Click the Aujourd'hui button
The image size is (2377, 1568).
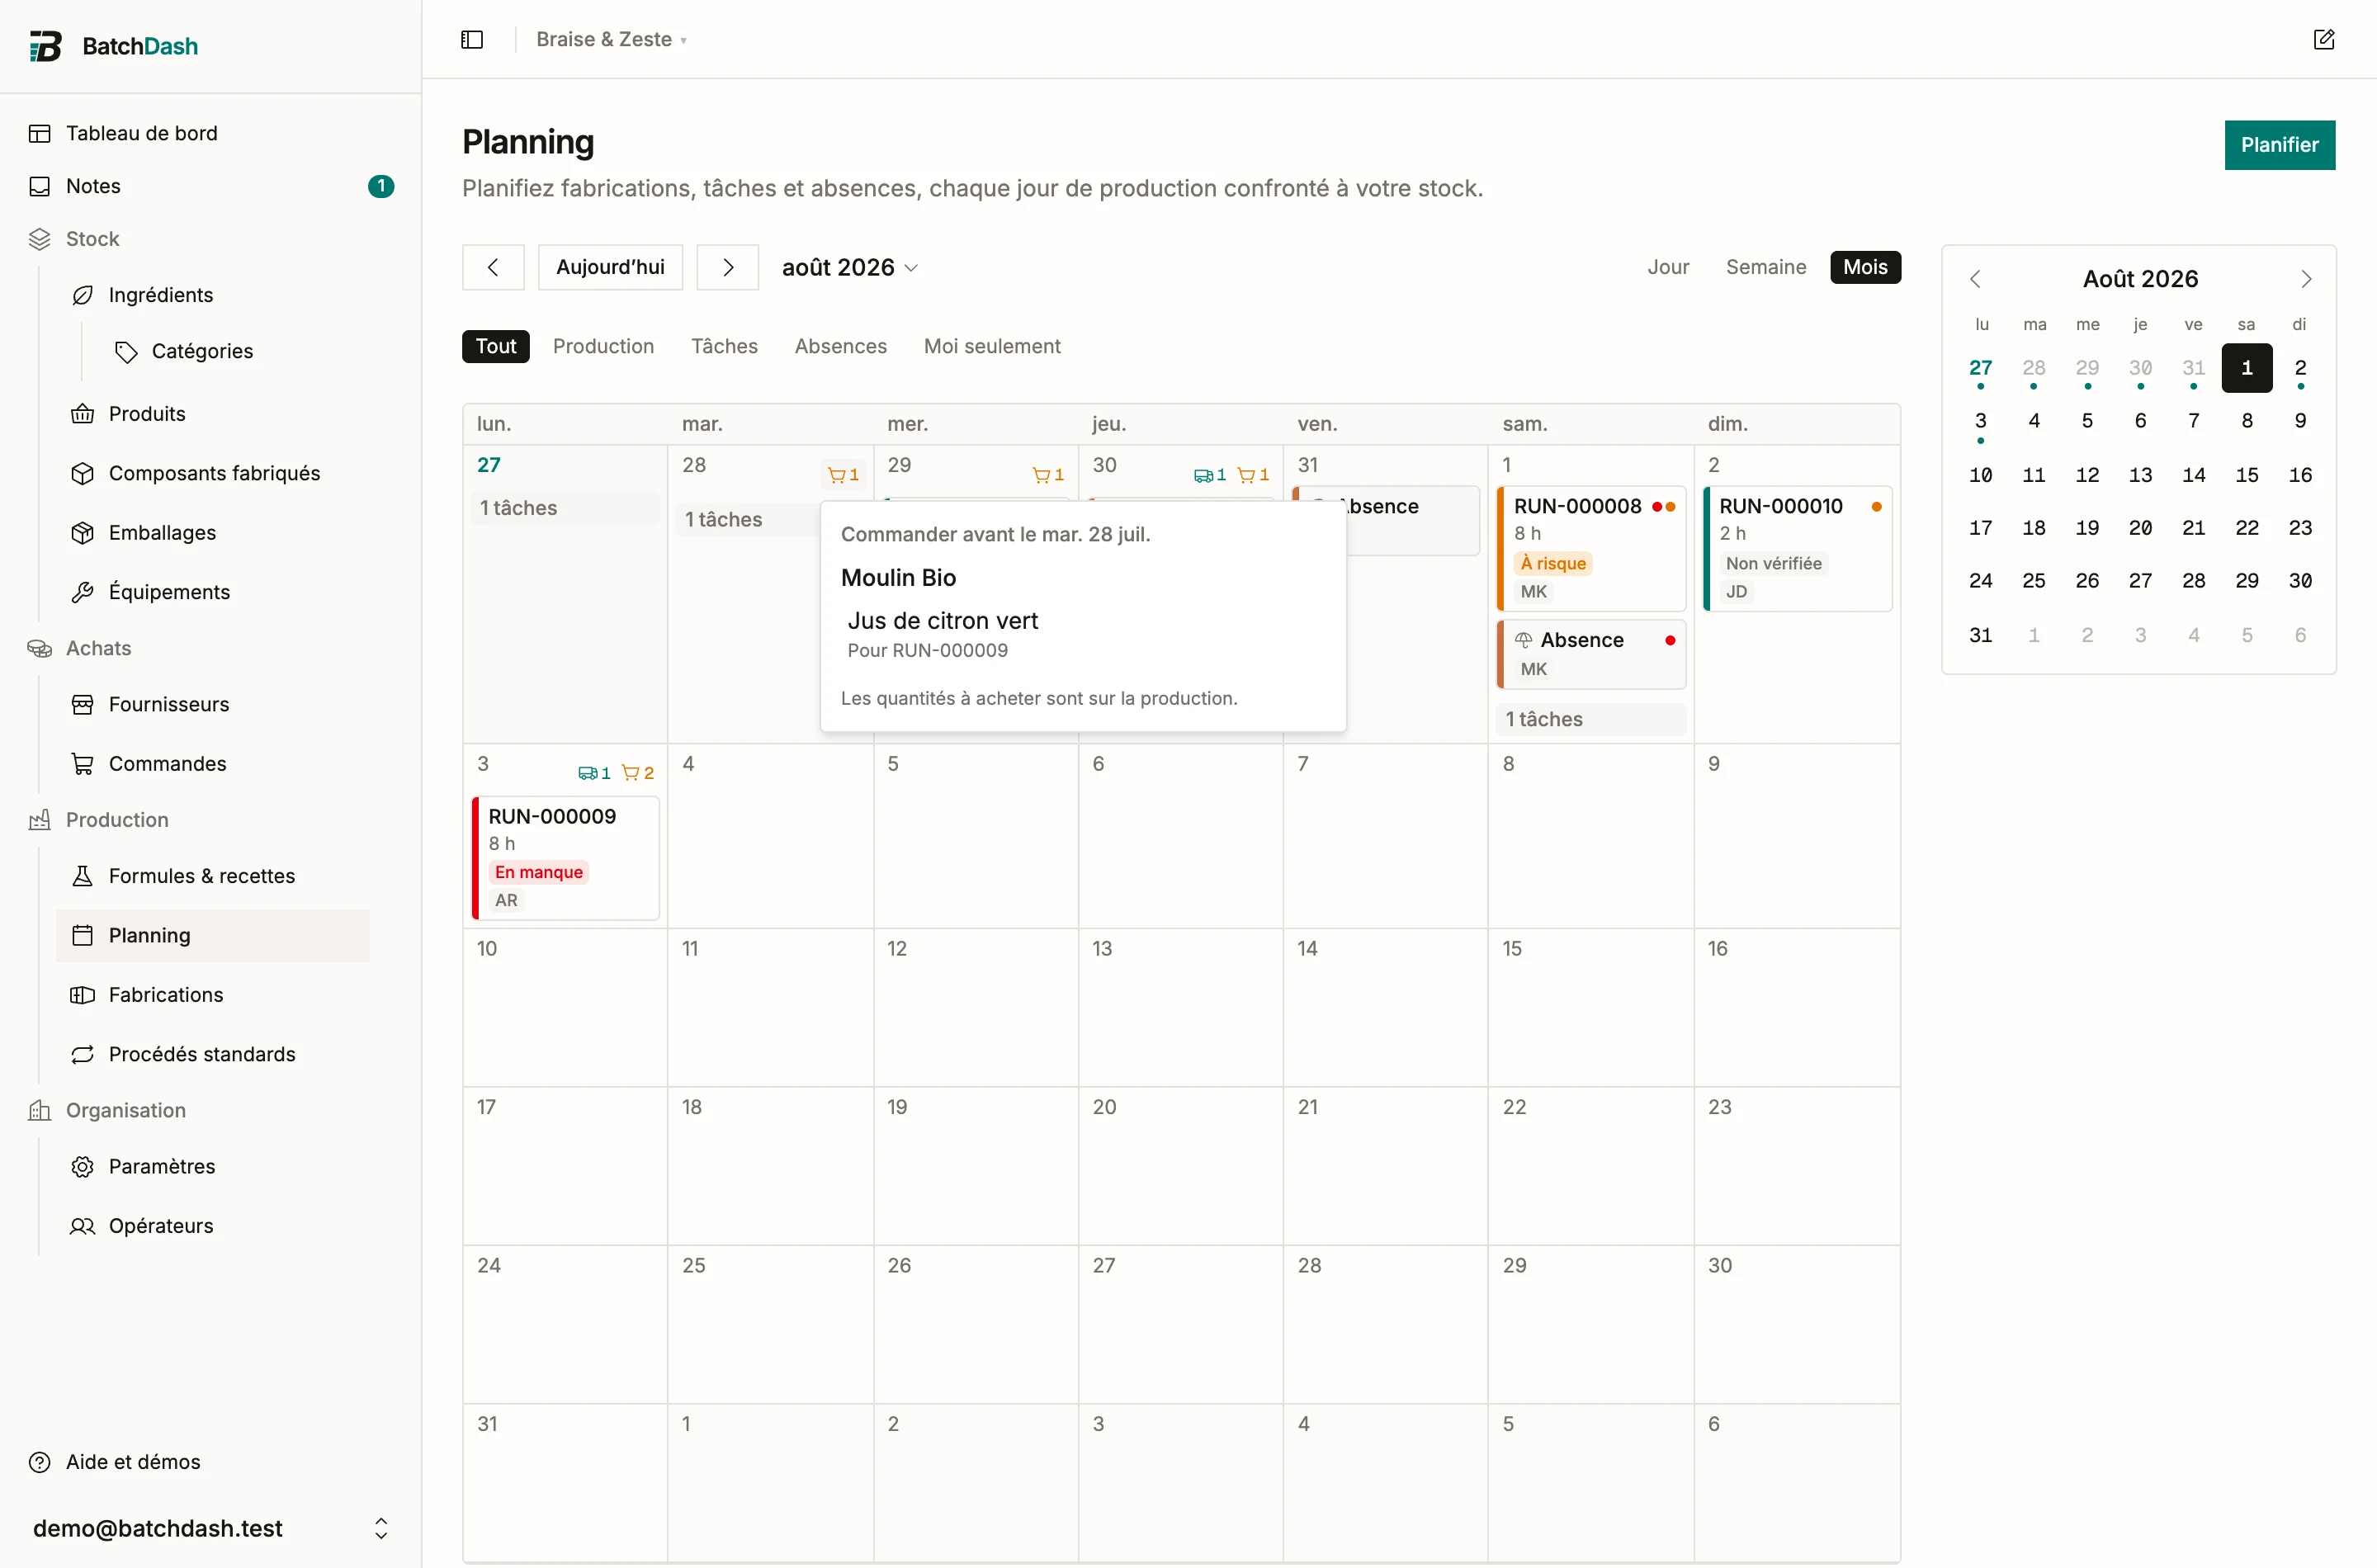(610, 267)
